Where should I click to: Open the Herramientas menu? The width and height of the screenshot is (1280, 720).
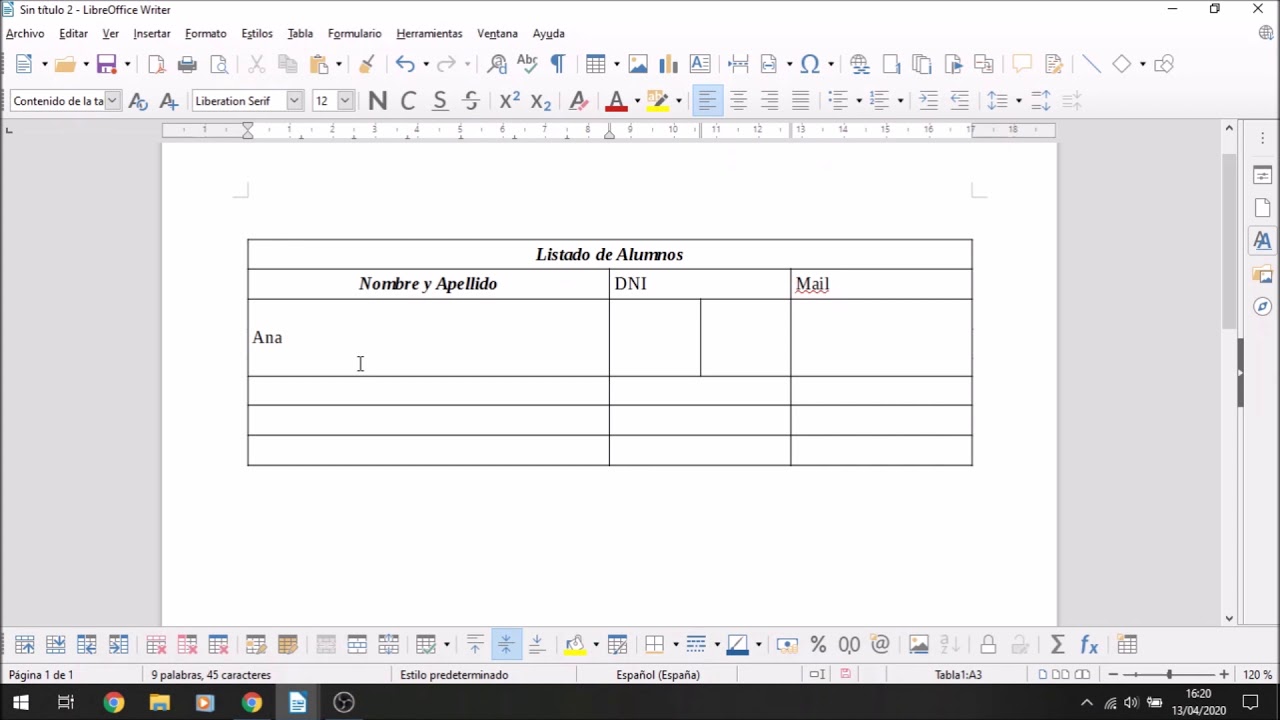point(429,33)
